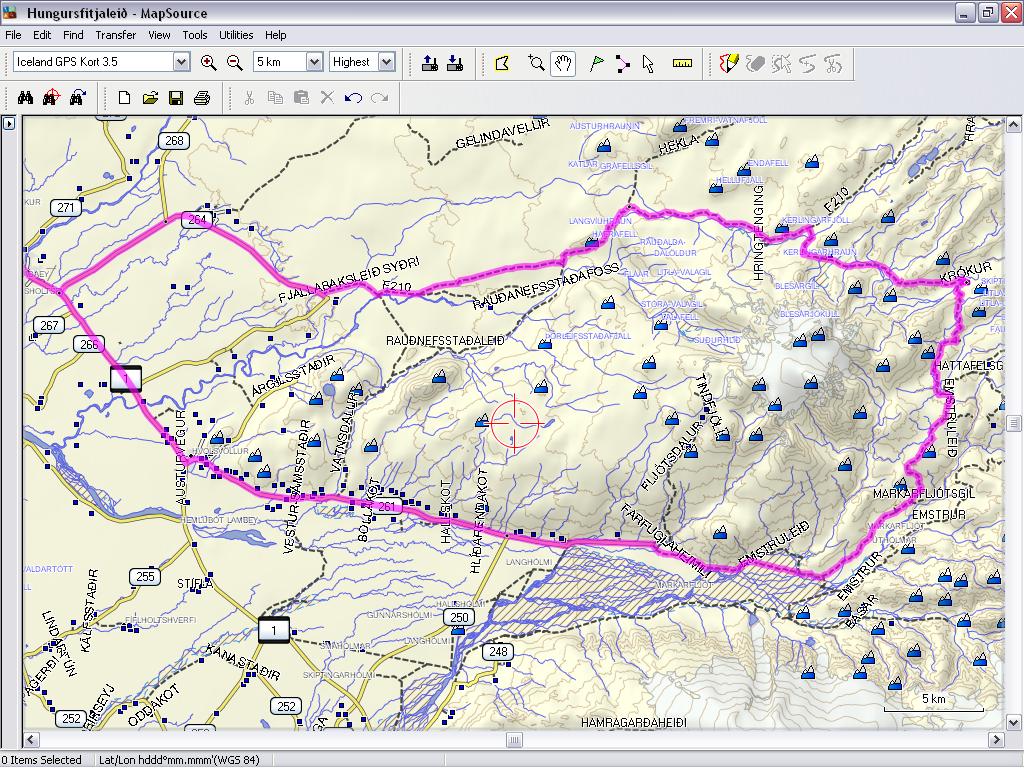
Task: Open the Utilities menu
Action: click(x=236, y=35)
